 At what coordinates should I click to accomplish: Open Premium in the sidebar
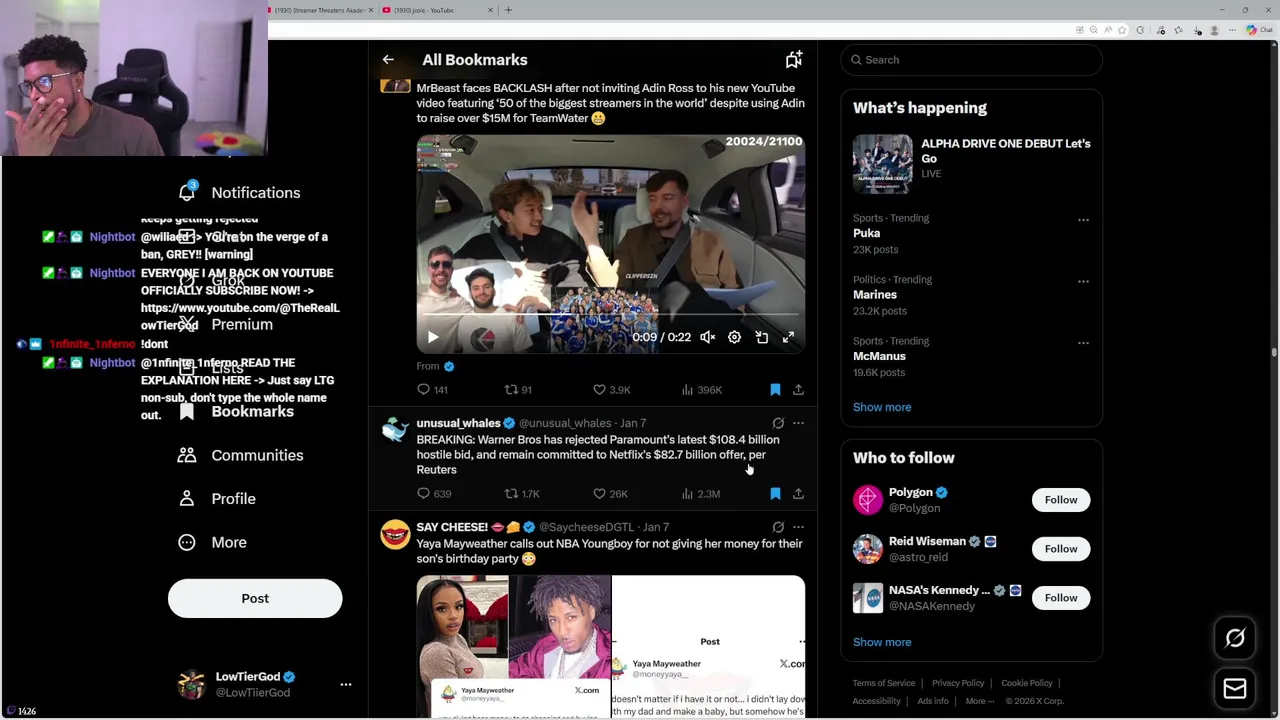pos(225,325)
